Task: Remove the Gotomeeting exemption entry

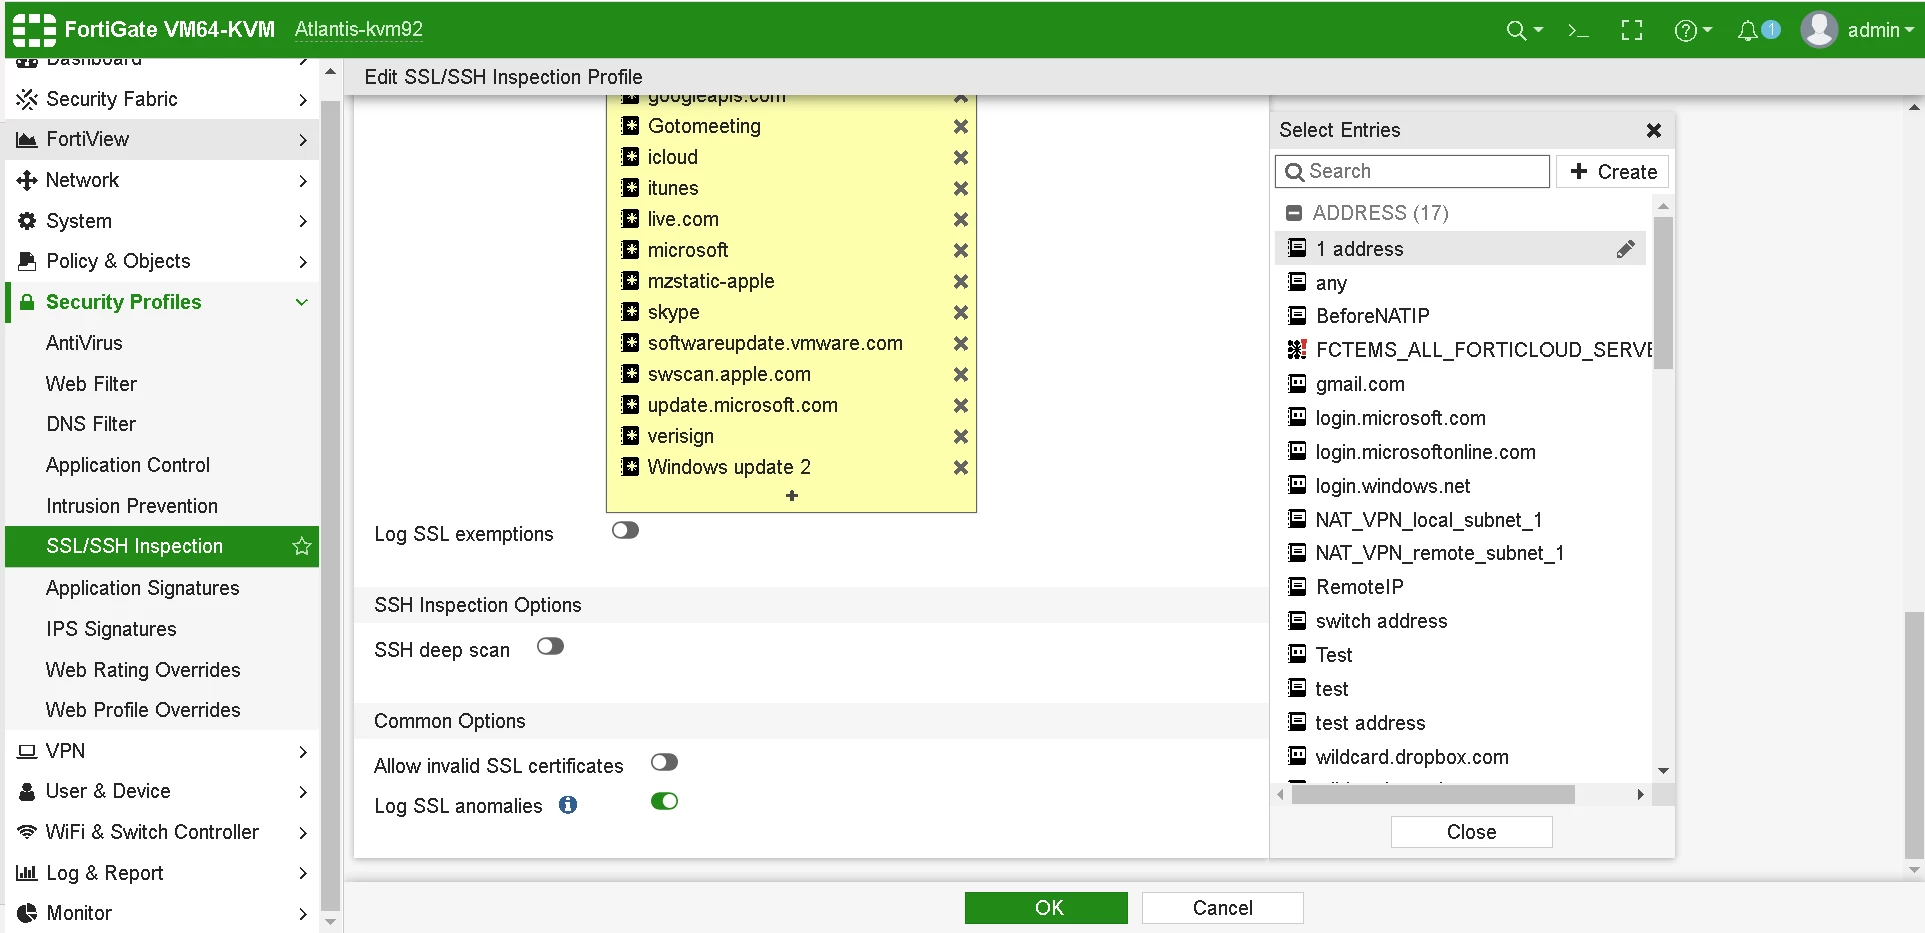Action: click(x=960, y=126)
